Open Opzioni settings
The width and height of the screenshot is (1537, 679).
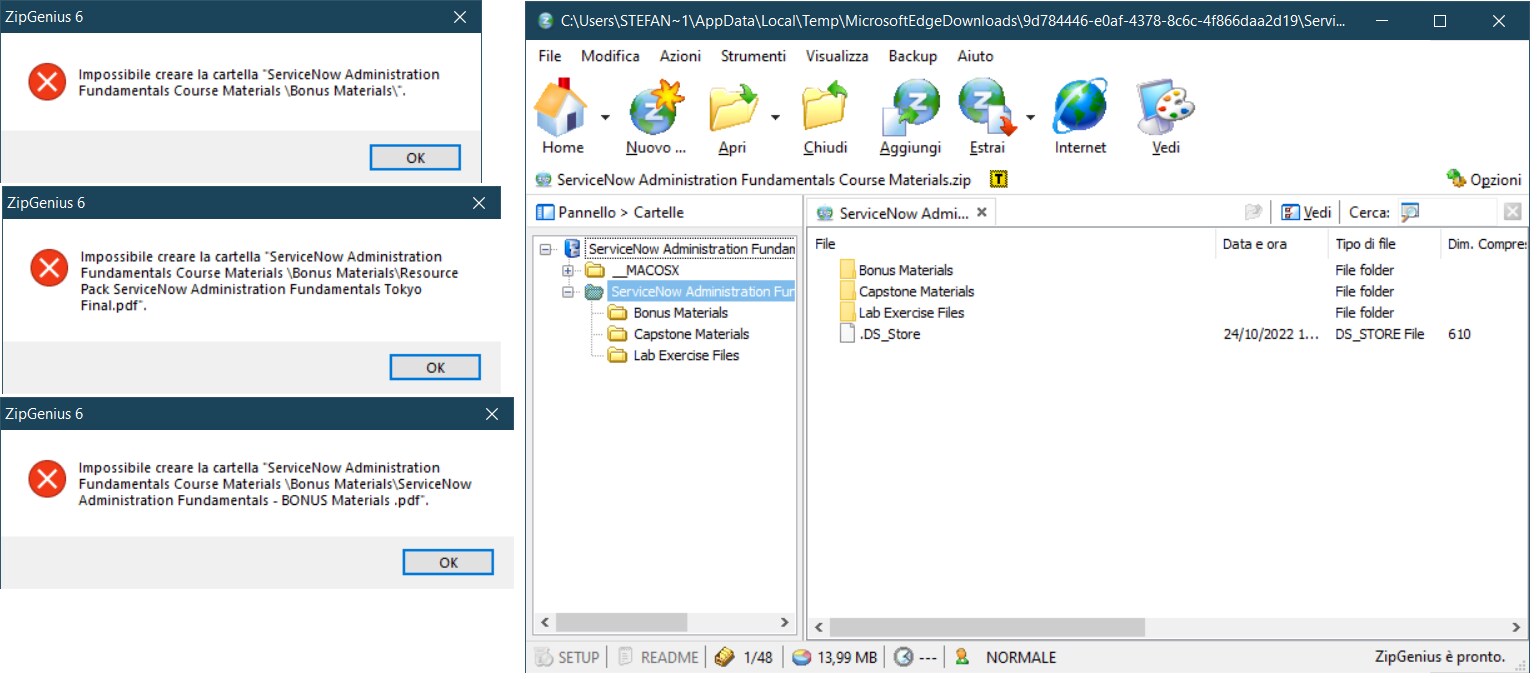point(1484,180)
